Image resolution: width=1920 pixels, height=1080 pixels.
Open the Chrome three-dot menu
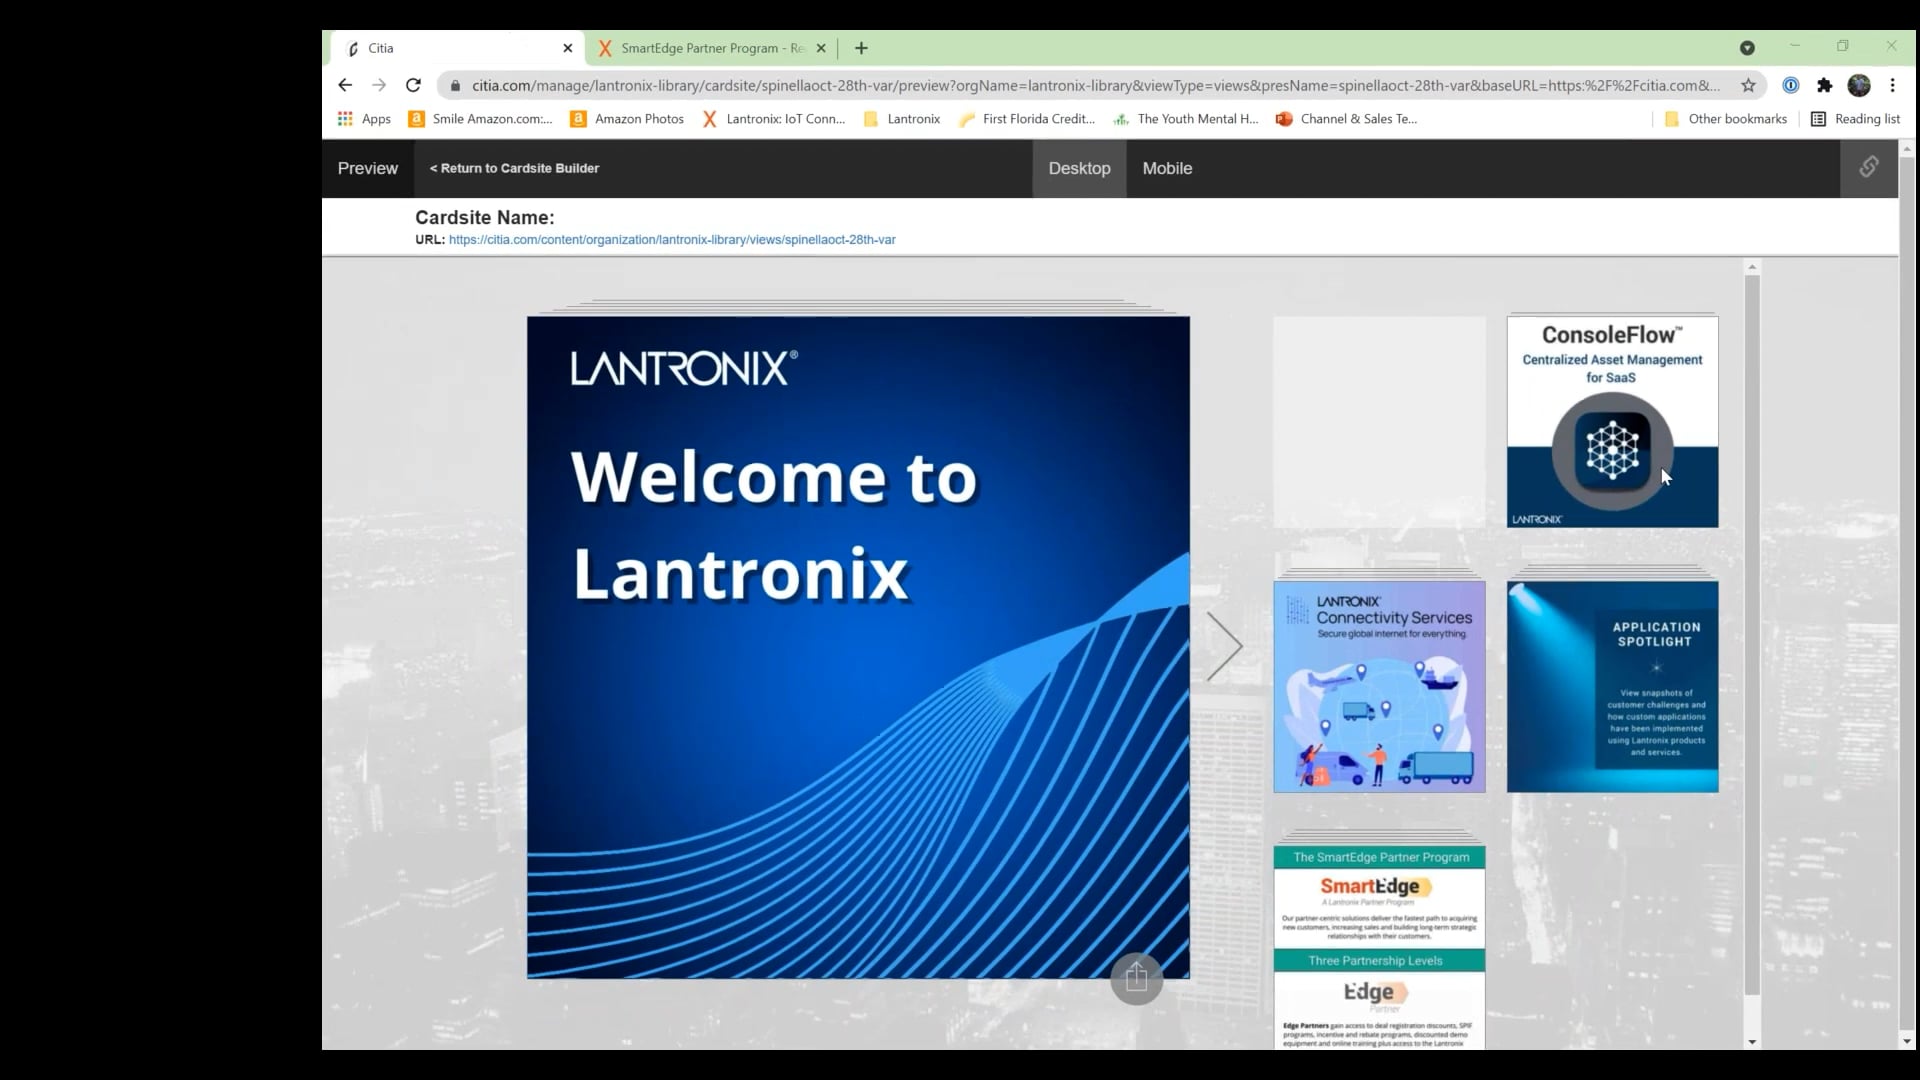tap(1892, 85)
